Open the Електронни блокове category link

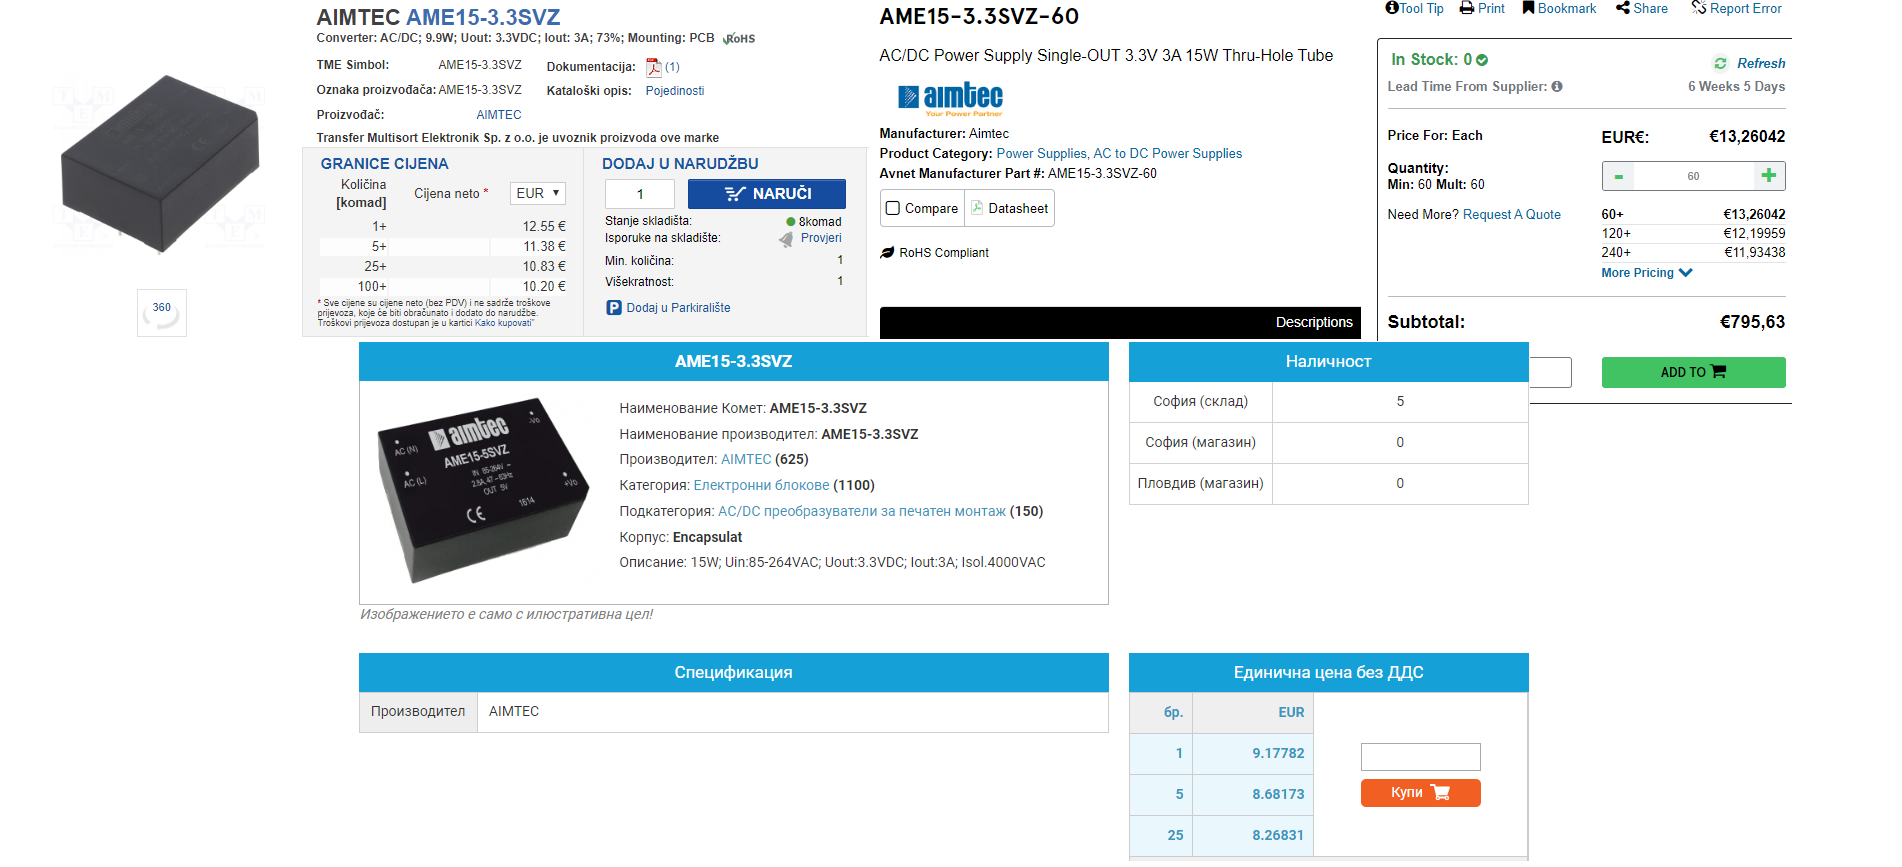[762, 486]
